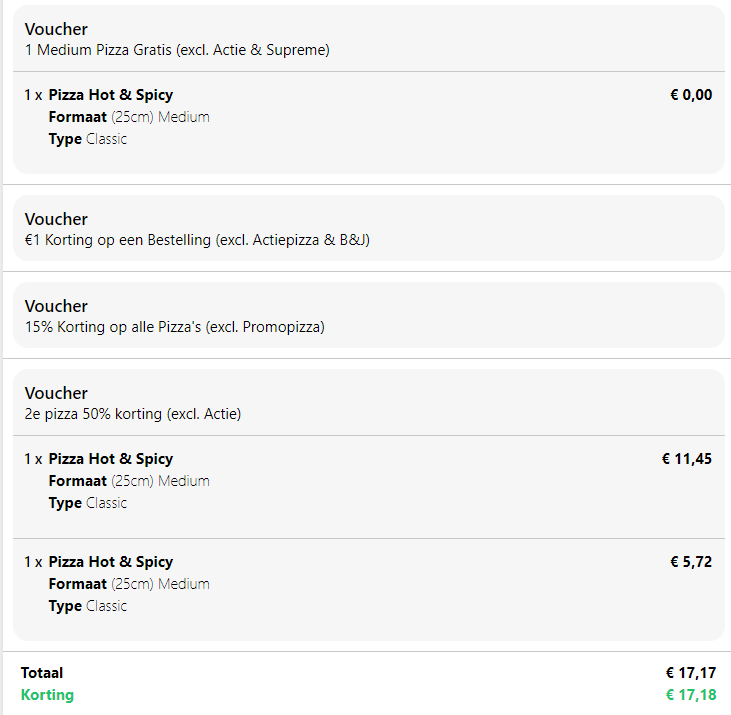Image resolution: width=731 pixels, height=715 pixels.
Task: Click the "1 Medium Pizza Gratis" voucher description
Action: point(177,50)
